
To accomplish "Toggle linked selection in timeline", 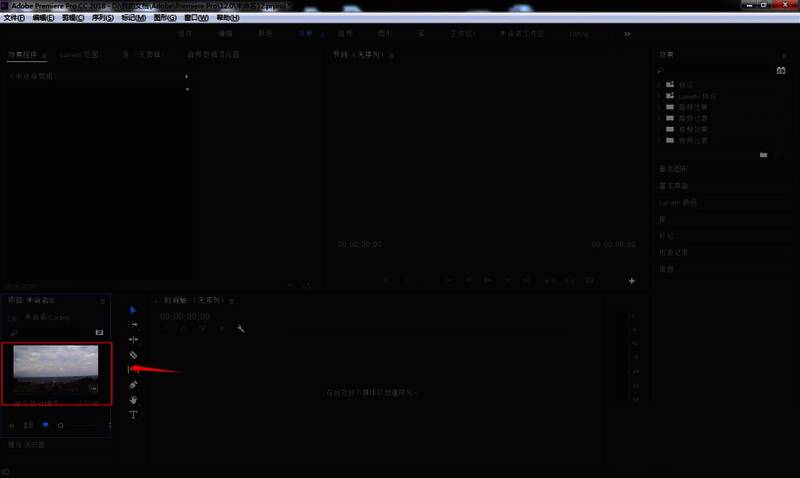I will [x=203, y=329].
